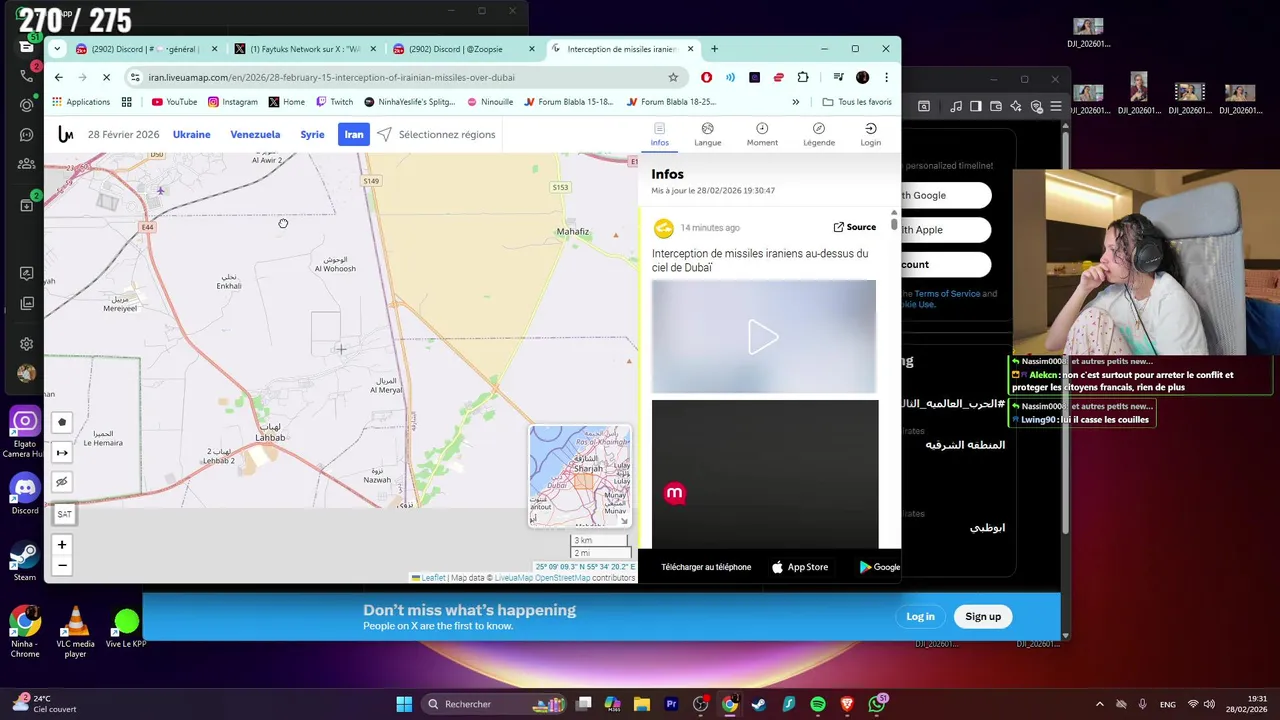The width and height of the screenshot is (1280, 720).
Task: Click the Liveuamap logo
Action: tap(66, 134)
